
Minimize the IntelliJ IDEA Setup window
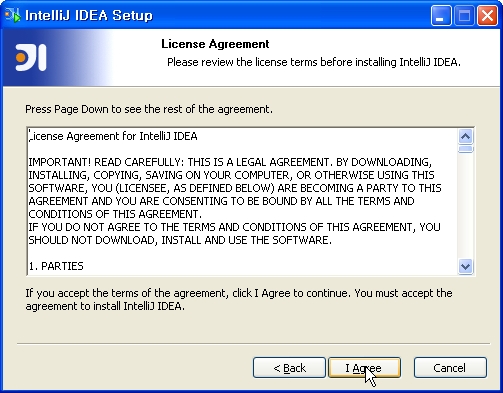pyautogui.click(x=441, y=15)
